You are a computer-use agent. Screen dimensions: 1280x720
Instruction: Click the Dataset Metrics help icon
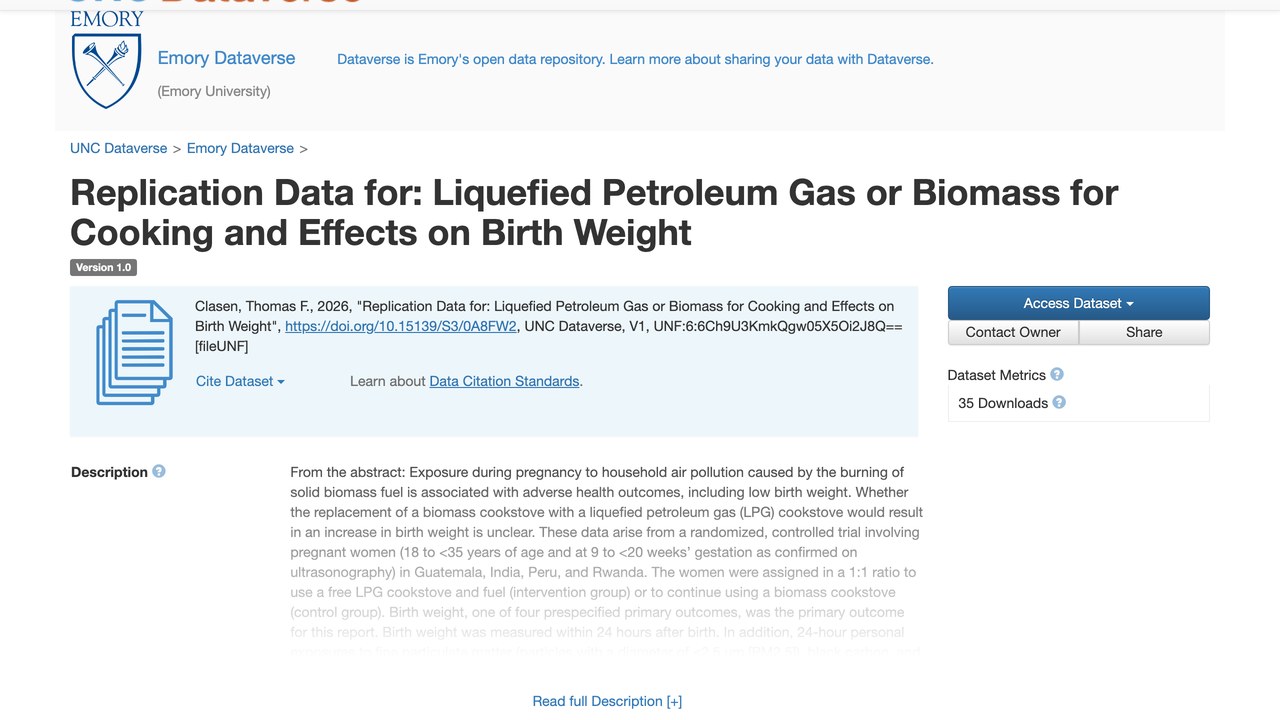tap(1057, 375)
